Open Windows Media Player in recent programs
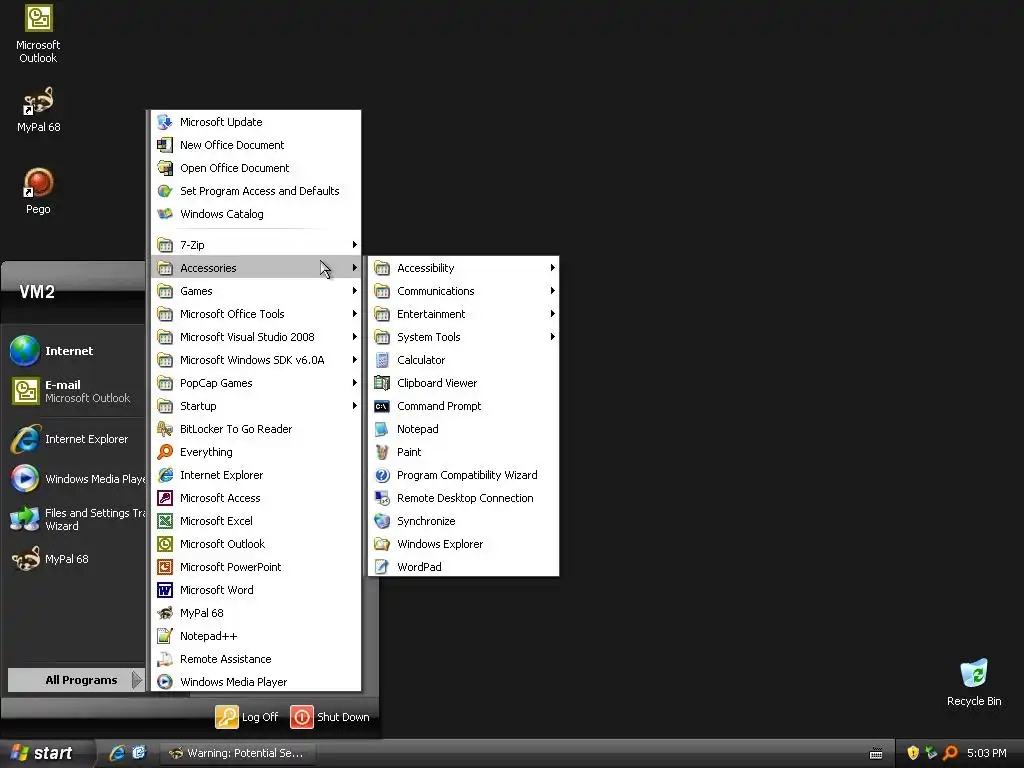Viewport: 1024px width, 768px height. click(76, 479)
